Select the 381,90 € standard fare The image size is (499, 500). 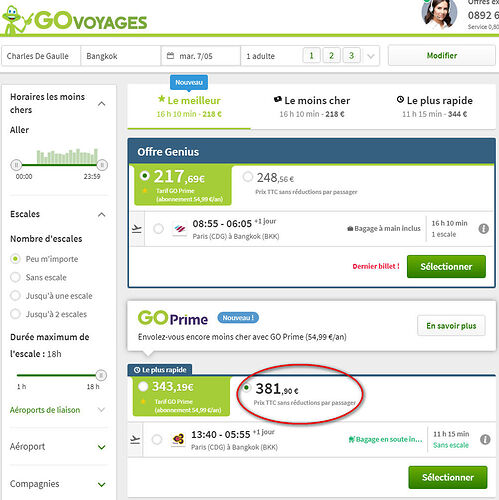tap(246, 388)
